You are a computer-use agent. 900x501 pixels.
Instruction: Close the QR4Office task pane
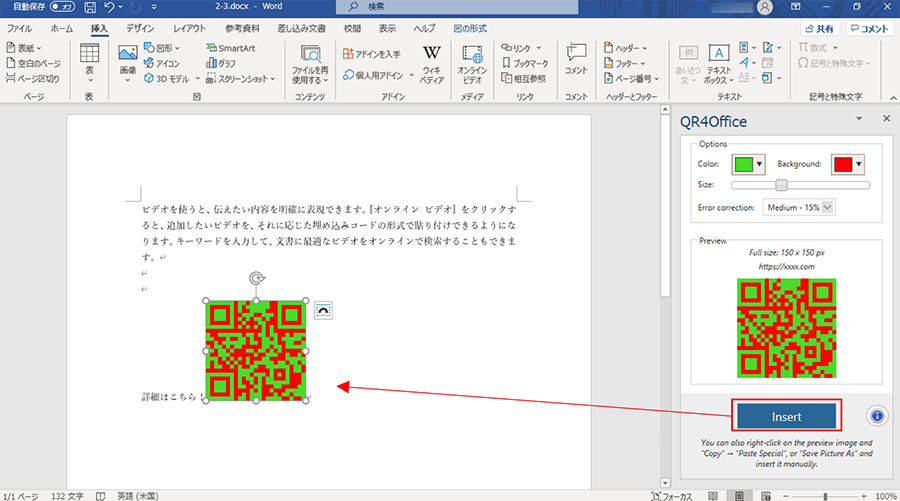pyautogui.click(x=886, y=118)
